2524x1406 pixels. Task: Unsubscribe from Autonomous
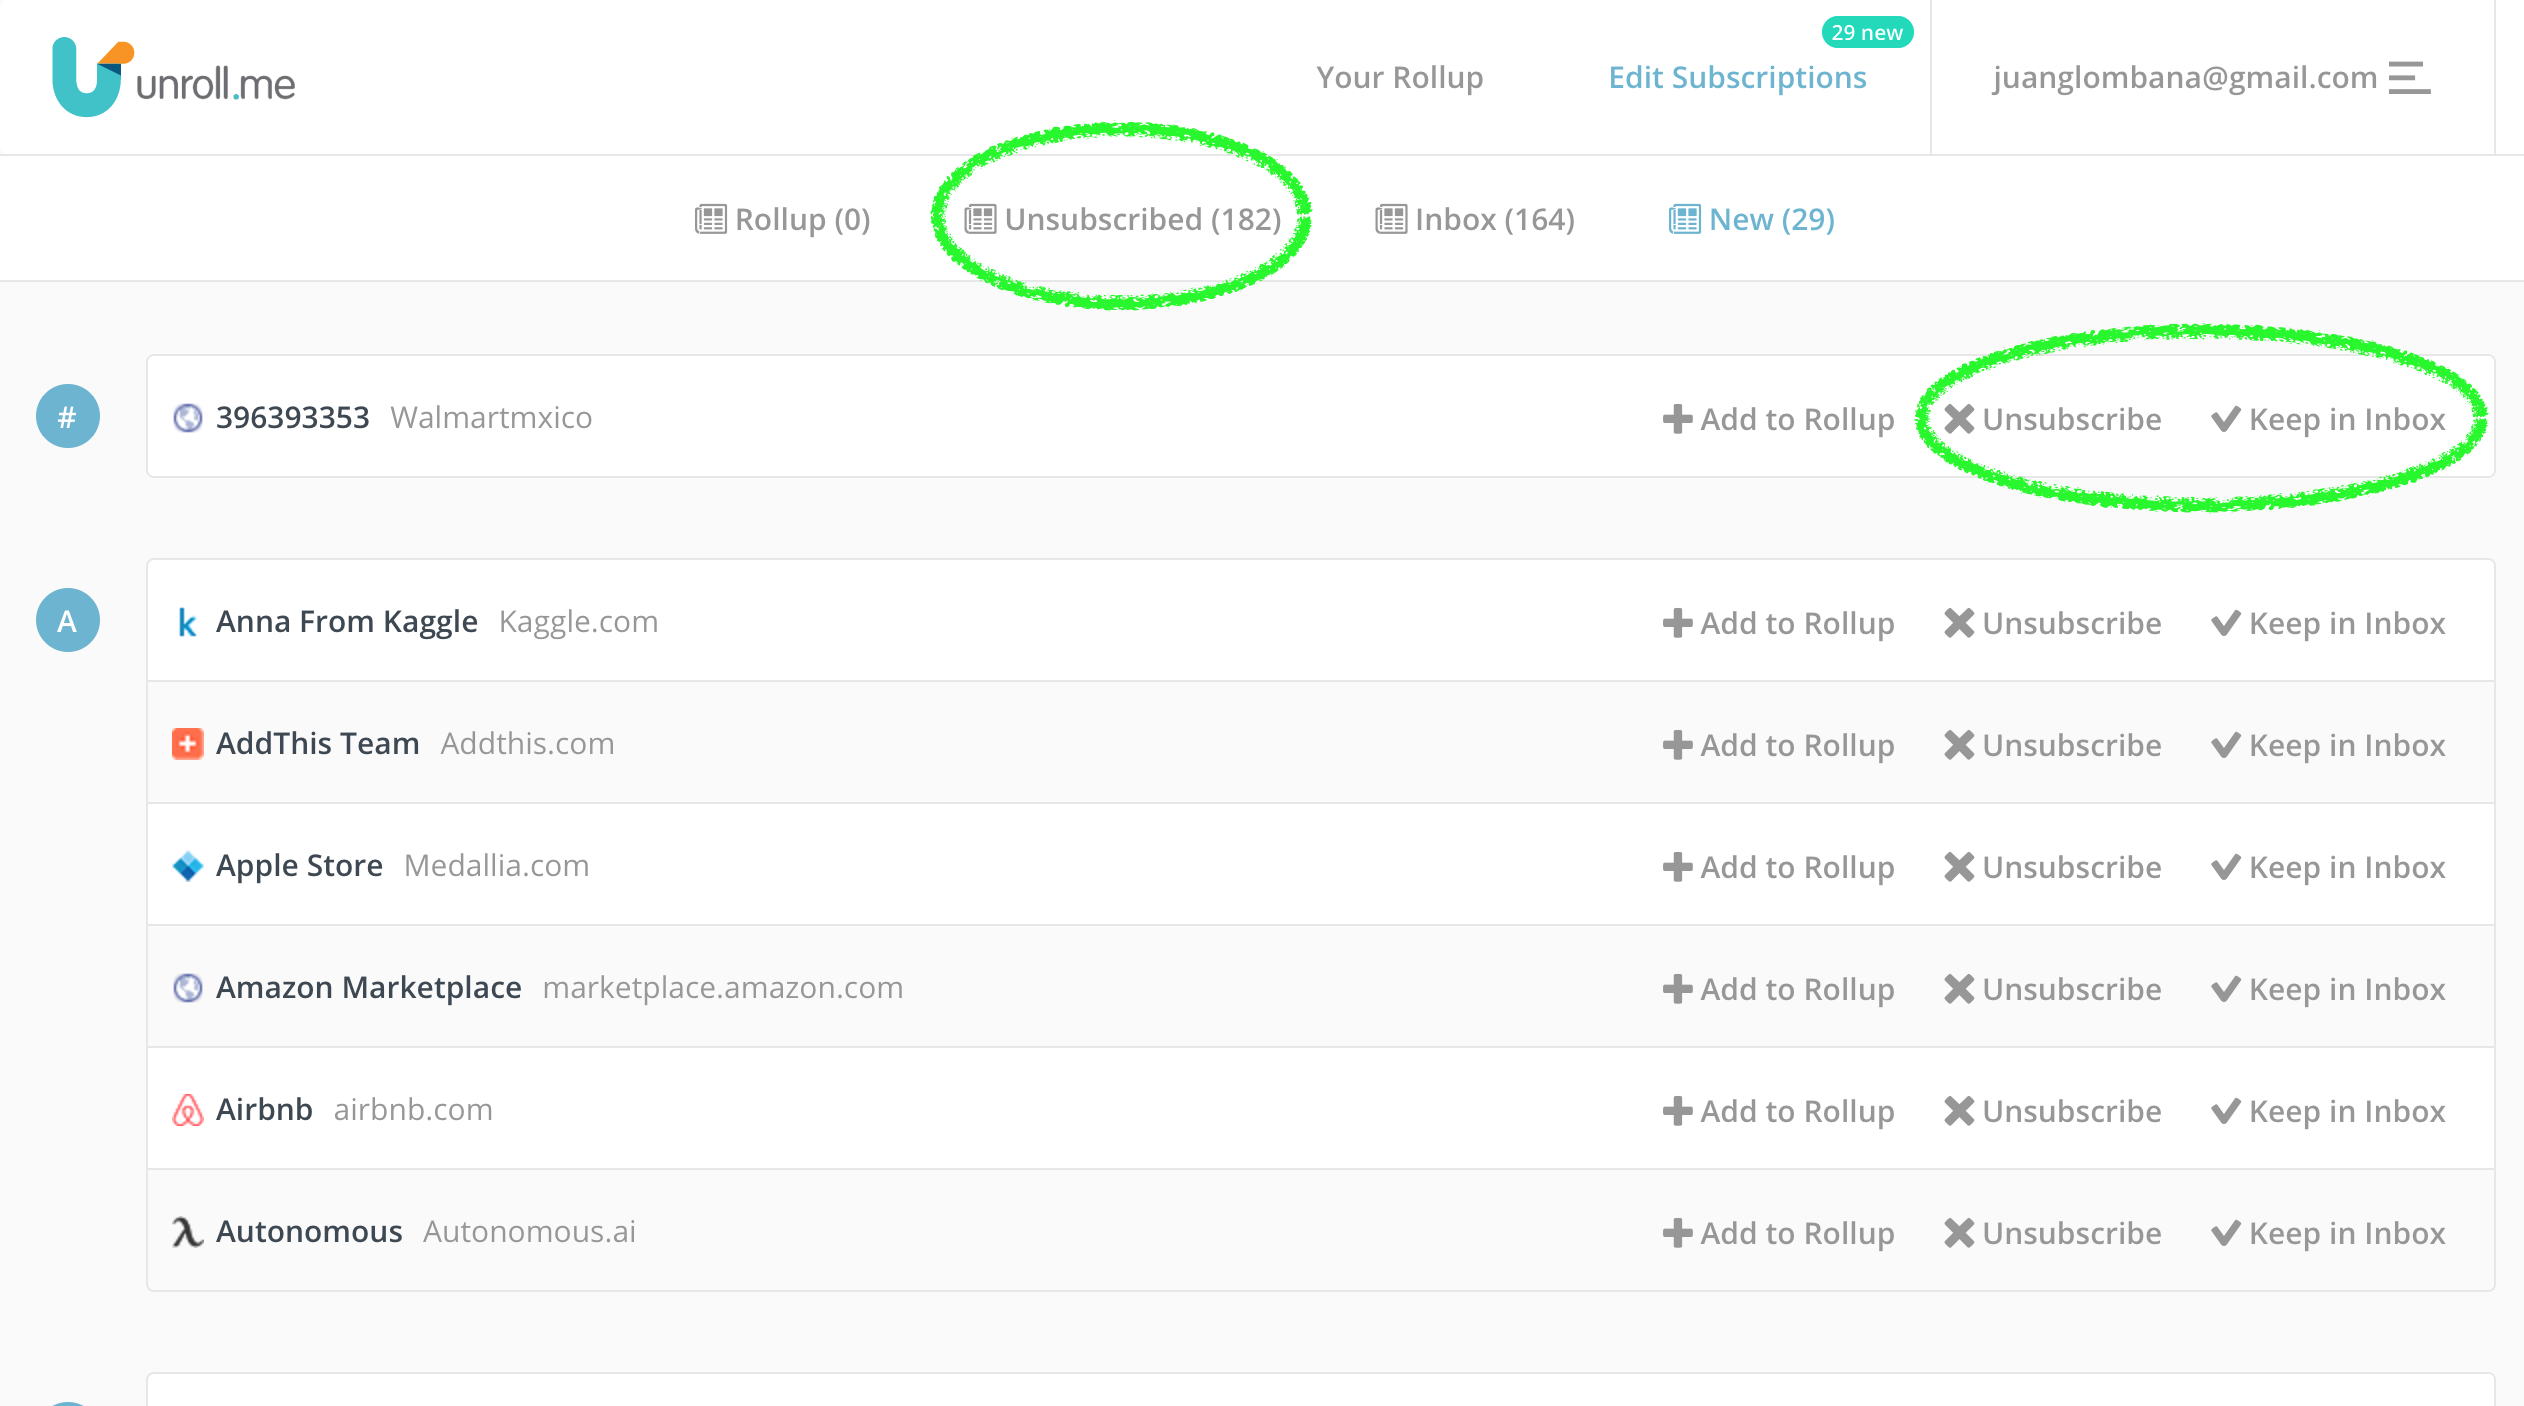(x=2052, y=1233)
